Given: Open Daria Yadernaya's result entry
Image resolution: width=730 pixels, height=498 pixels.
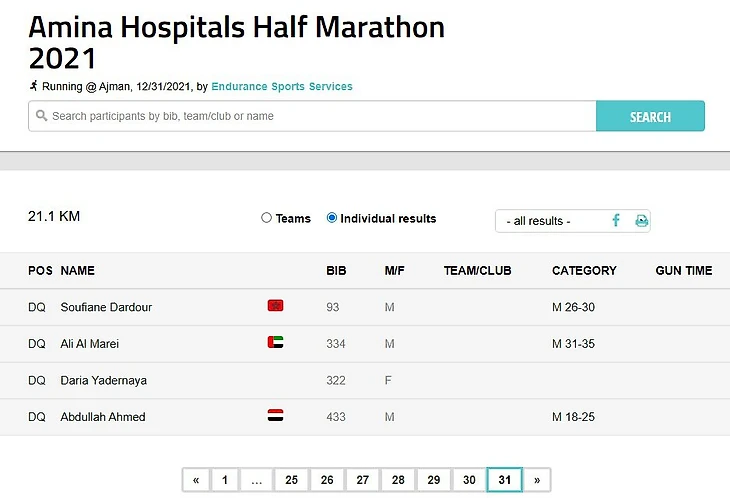Looking at the screenshot, I should tap(103, 380).
